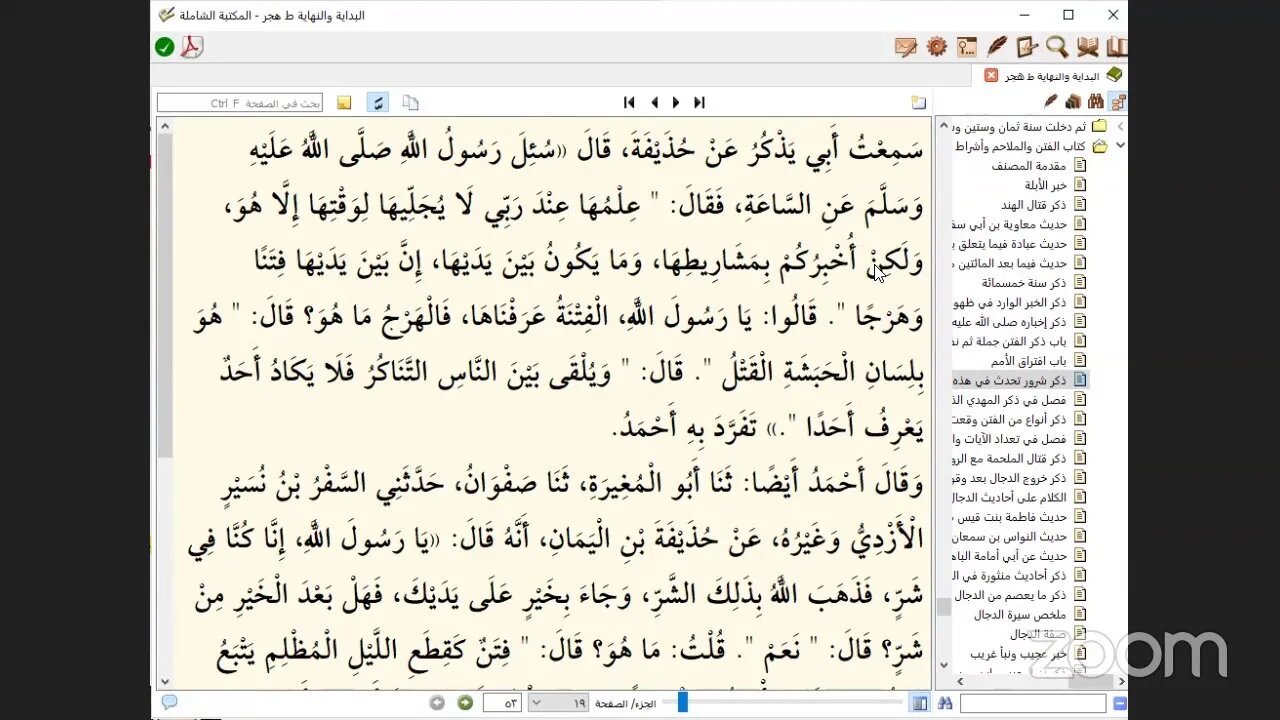This screenshot has height=720, width=1280.
Task: Click the tablet with pen icon
Action: [x=1027, y=46]
